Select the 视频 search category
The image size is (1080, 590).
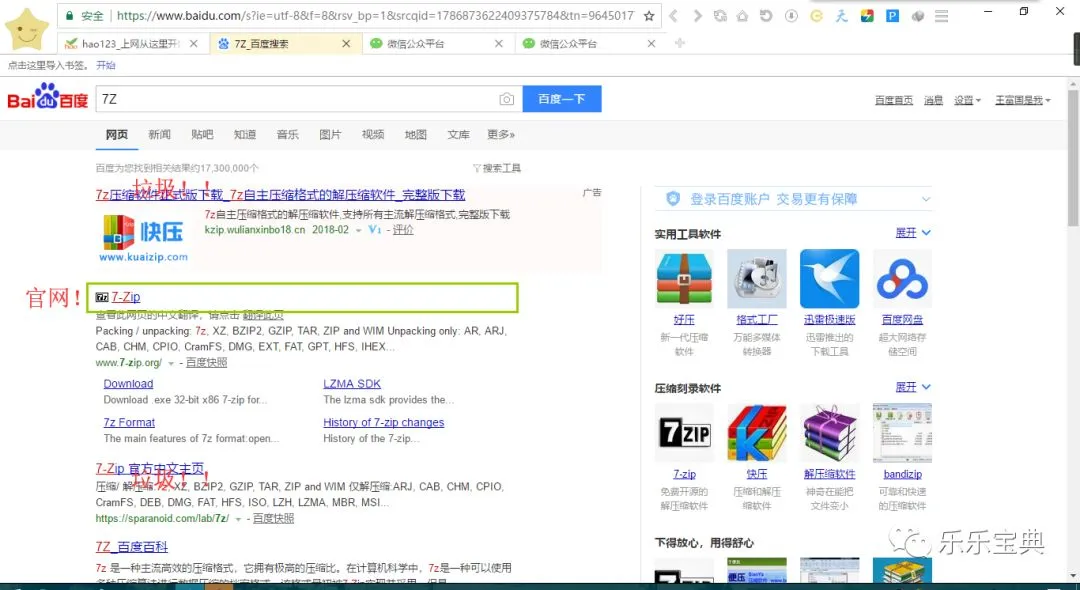373,134
